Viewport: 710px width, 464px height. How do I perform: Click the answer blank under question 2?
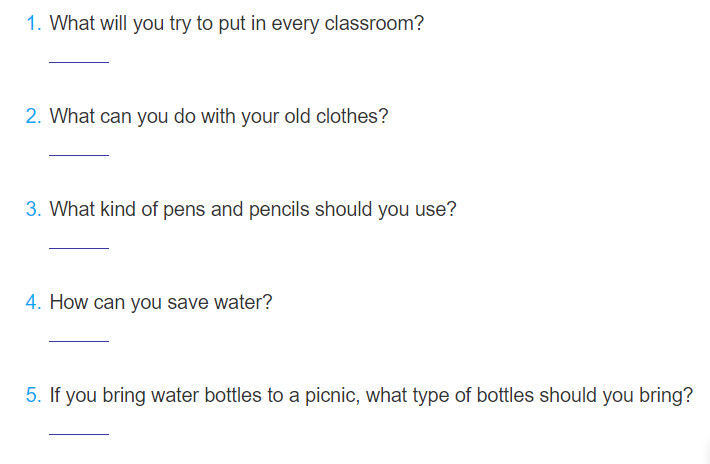click(79, 150)
